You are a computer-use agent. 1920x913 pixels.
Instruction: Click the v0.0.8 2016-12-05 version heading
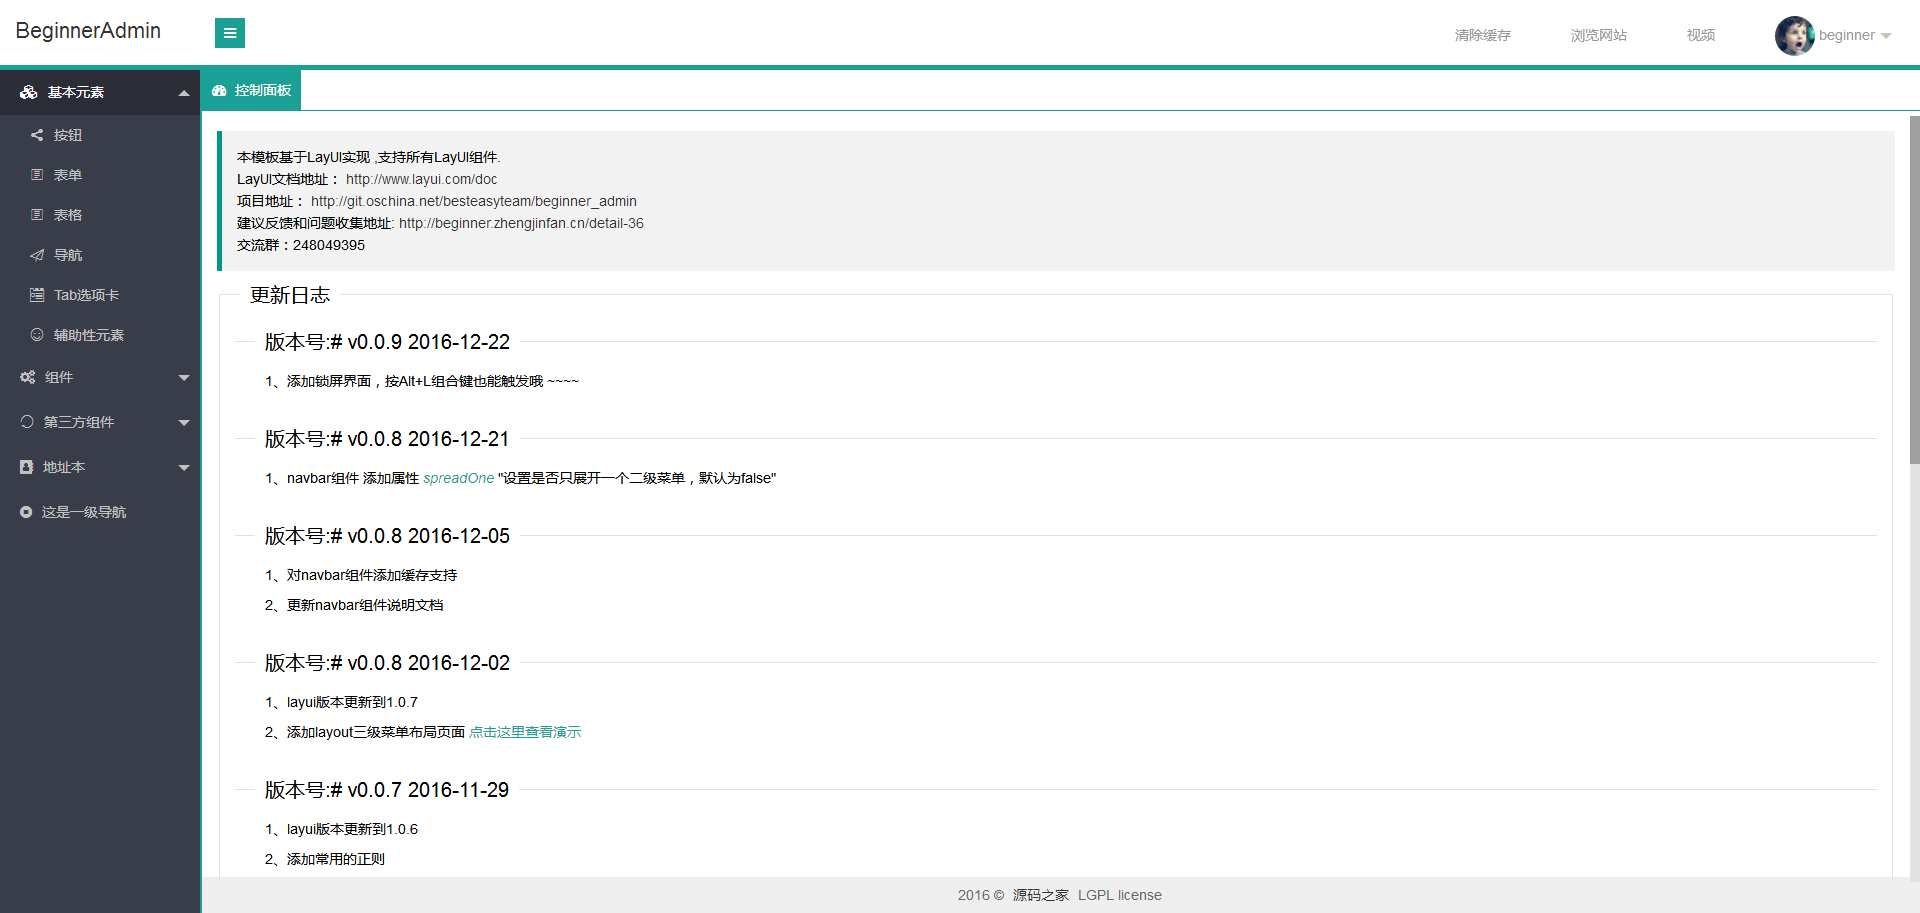coord(387,536)
